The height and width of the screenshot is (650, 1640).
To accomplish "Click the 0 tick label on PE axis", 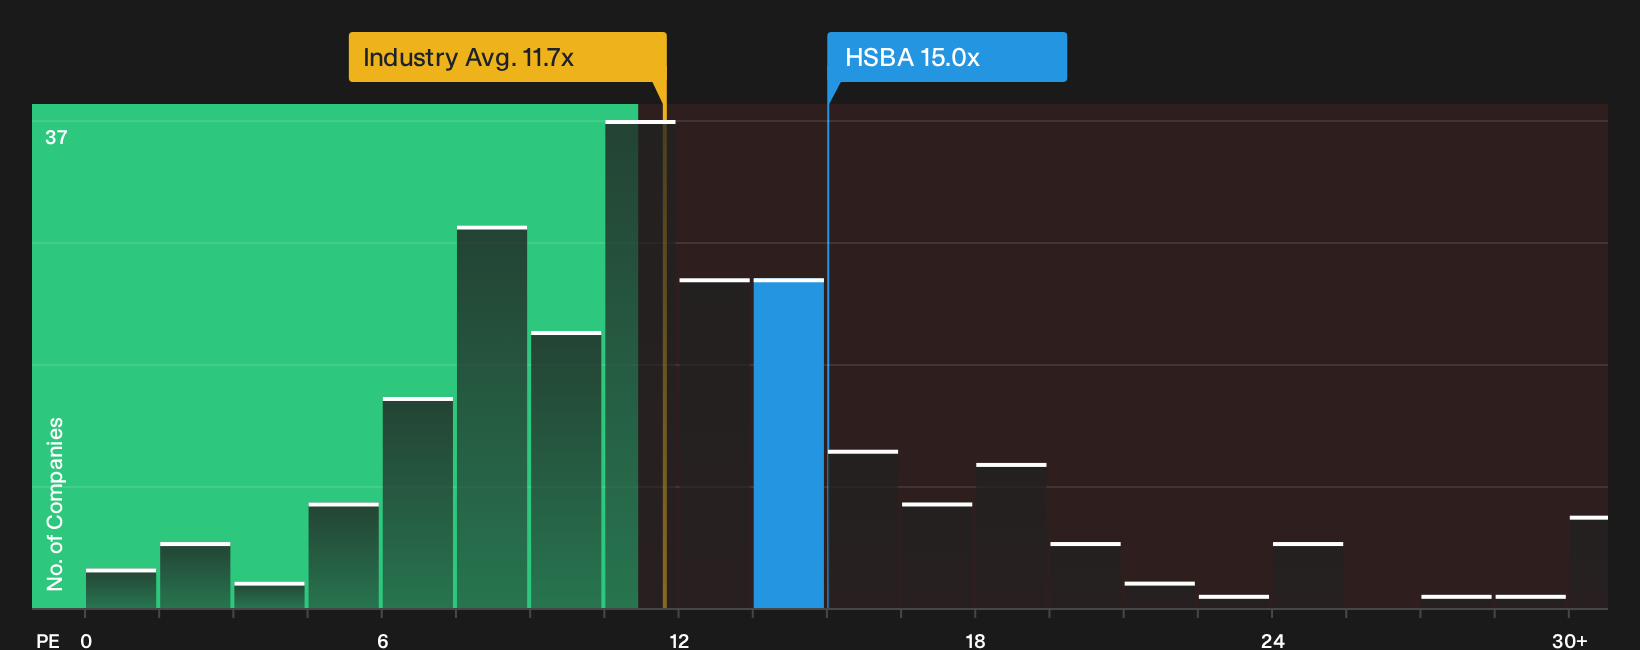I will pos(86,640).
